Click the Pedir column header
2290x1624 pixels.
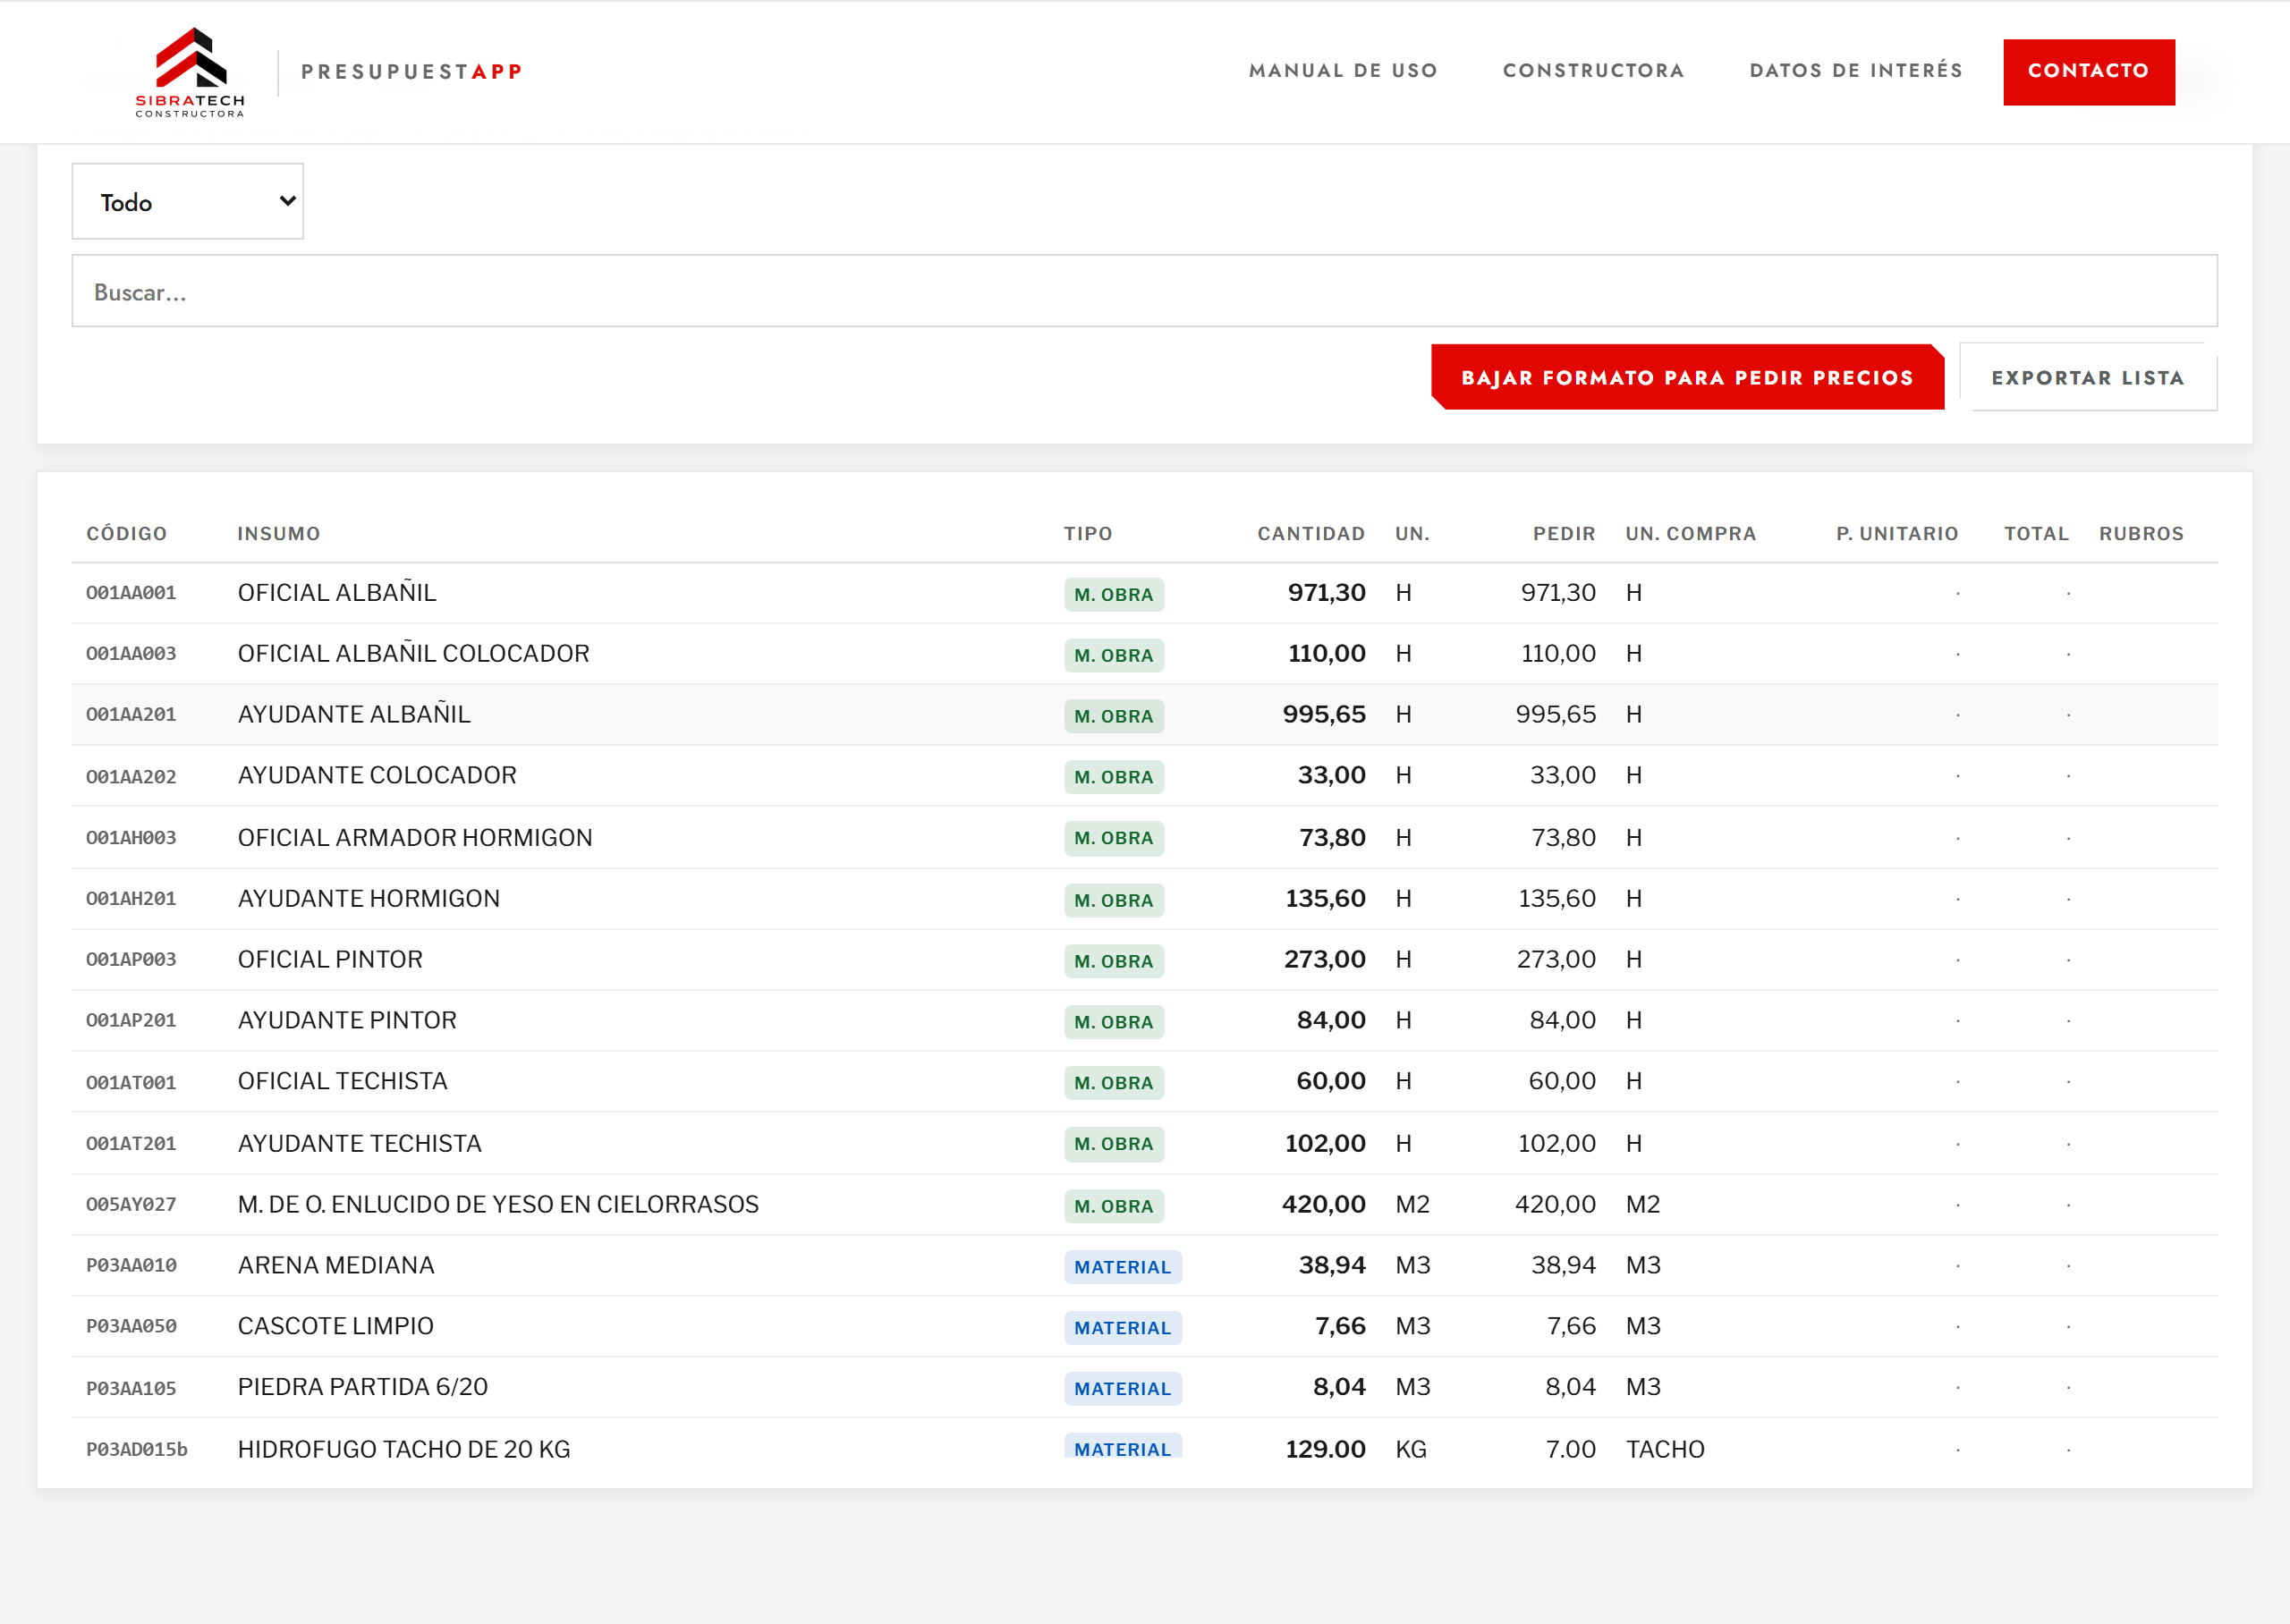coord(1564,534)
